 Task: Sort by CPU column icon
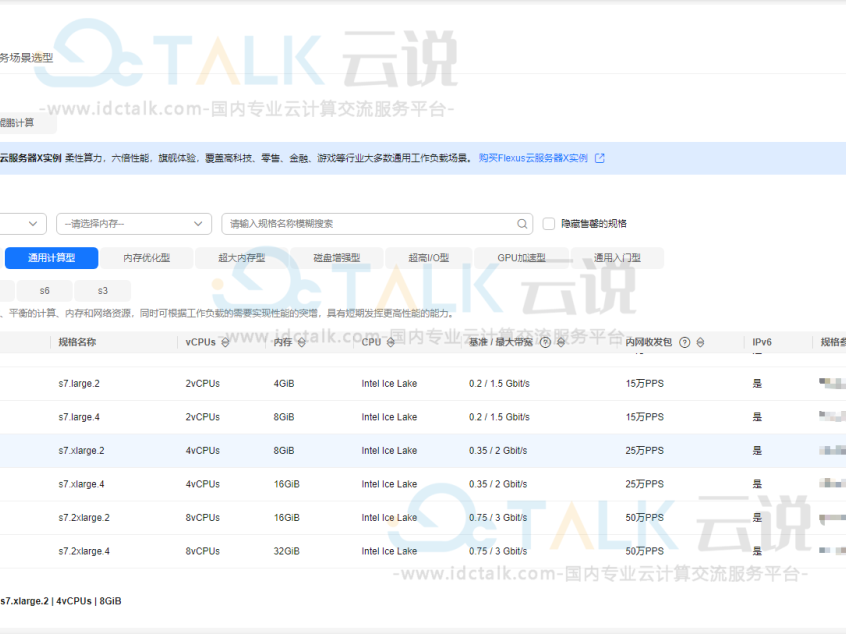(391, 343)
